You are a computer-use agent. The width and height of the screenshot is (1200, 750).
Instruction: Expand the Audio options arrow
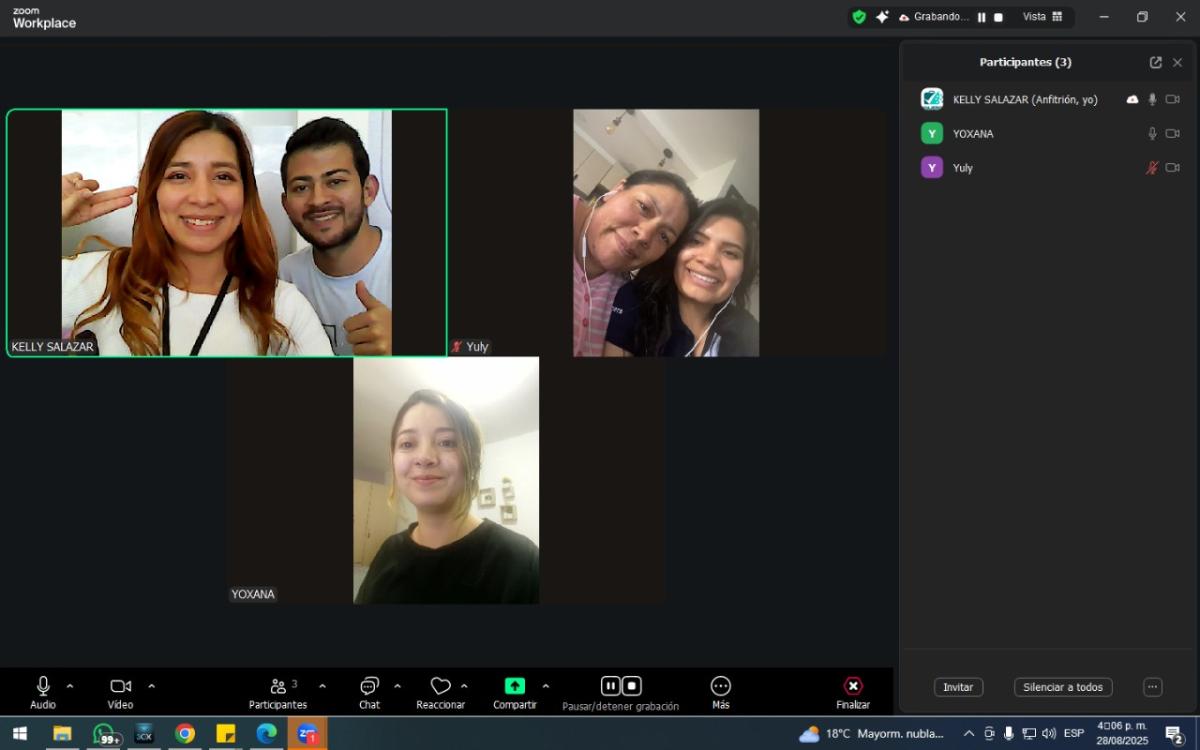click(70, 686)
